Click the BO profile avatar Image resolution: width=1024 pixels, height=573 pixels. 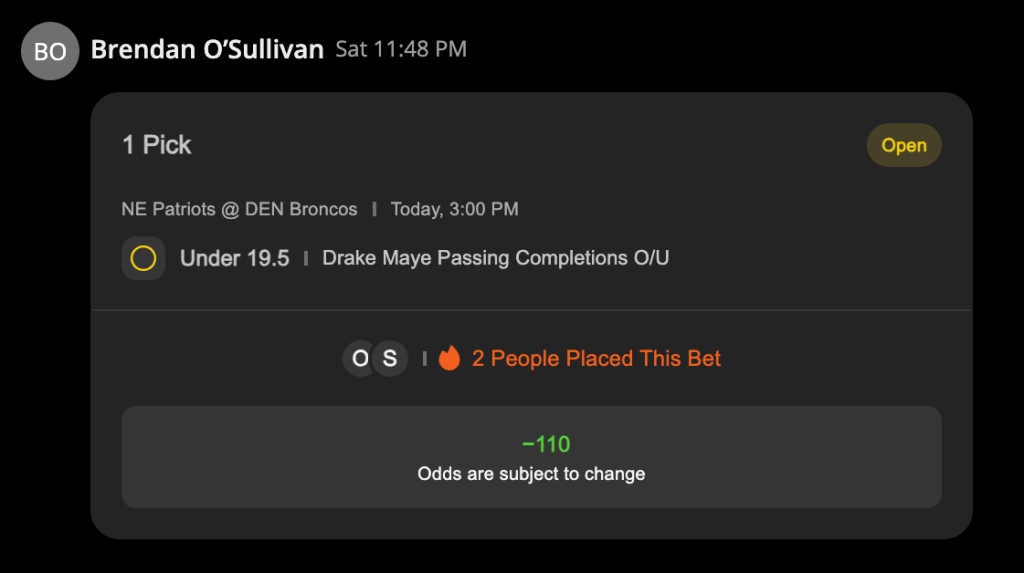coord(50,51)
